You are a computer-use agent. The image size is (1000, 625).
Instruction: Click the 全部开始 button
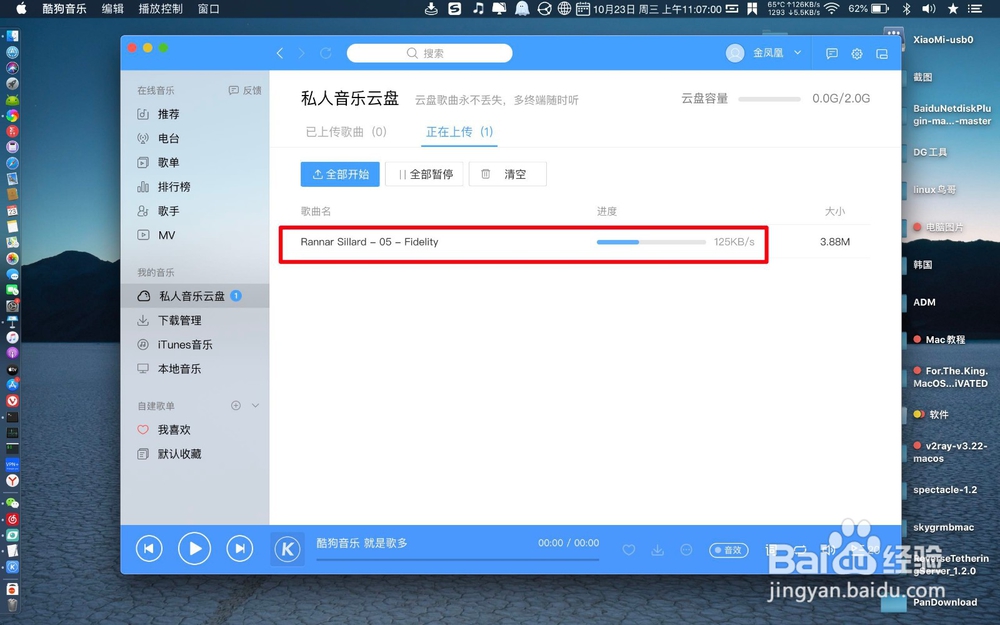click(340, 174)
